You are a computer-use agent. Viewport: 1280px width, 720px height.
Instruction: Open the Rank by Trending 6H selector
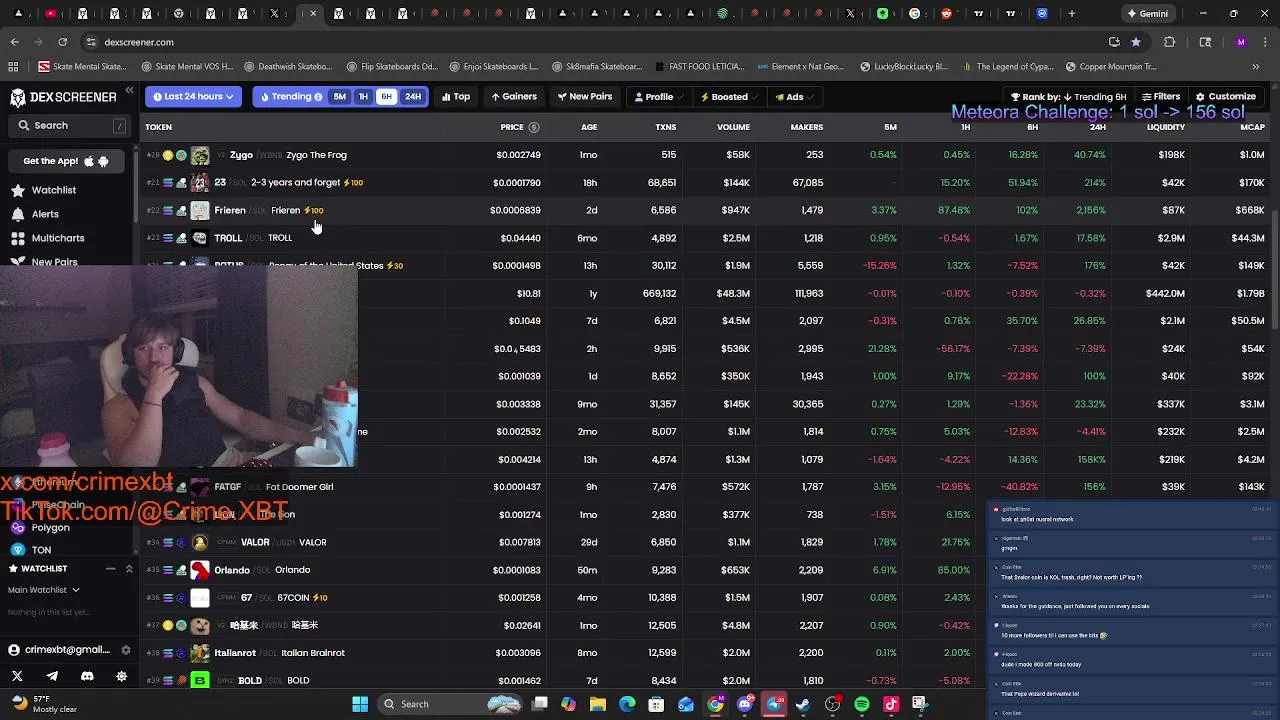(x=1068, y=97)
